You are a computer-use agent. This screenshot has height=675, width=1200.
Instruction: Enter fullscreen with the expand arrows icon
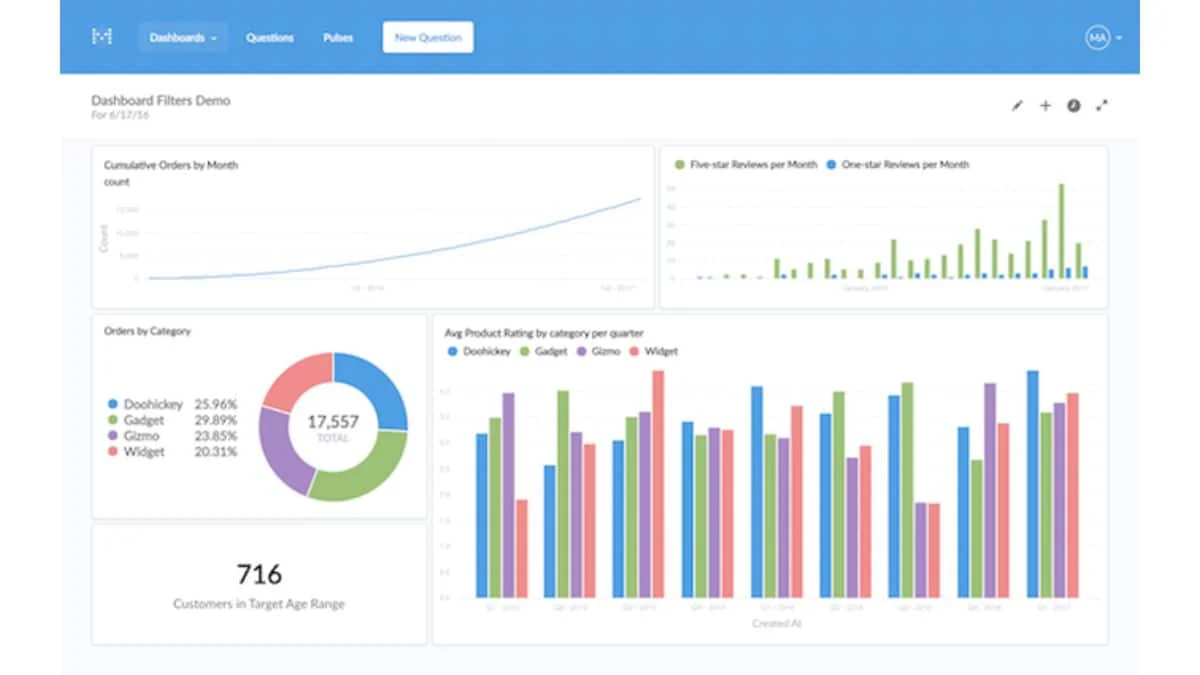[x=1102, y=105]
